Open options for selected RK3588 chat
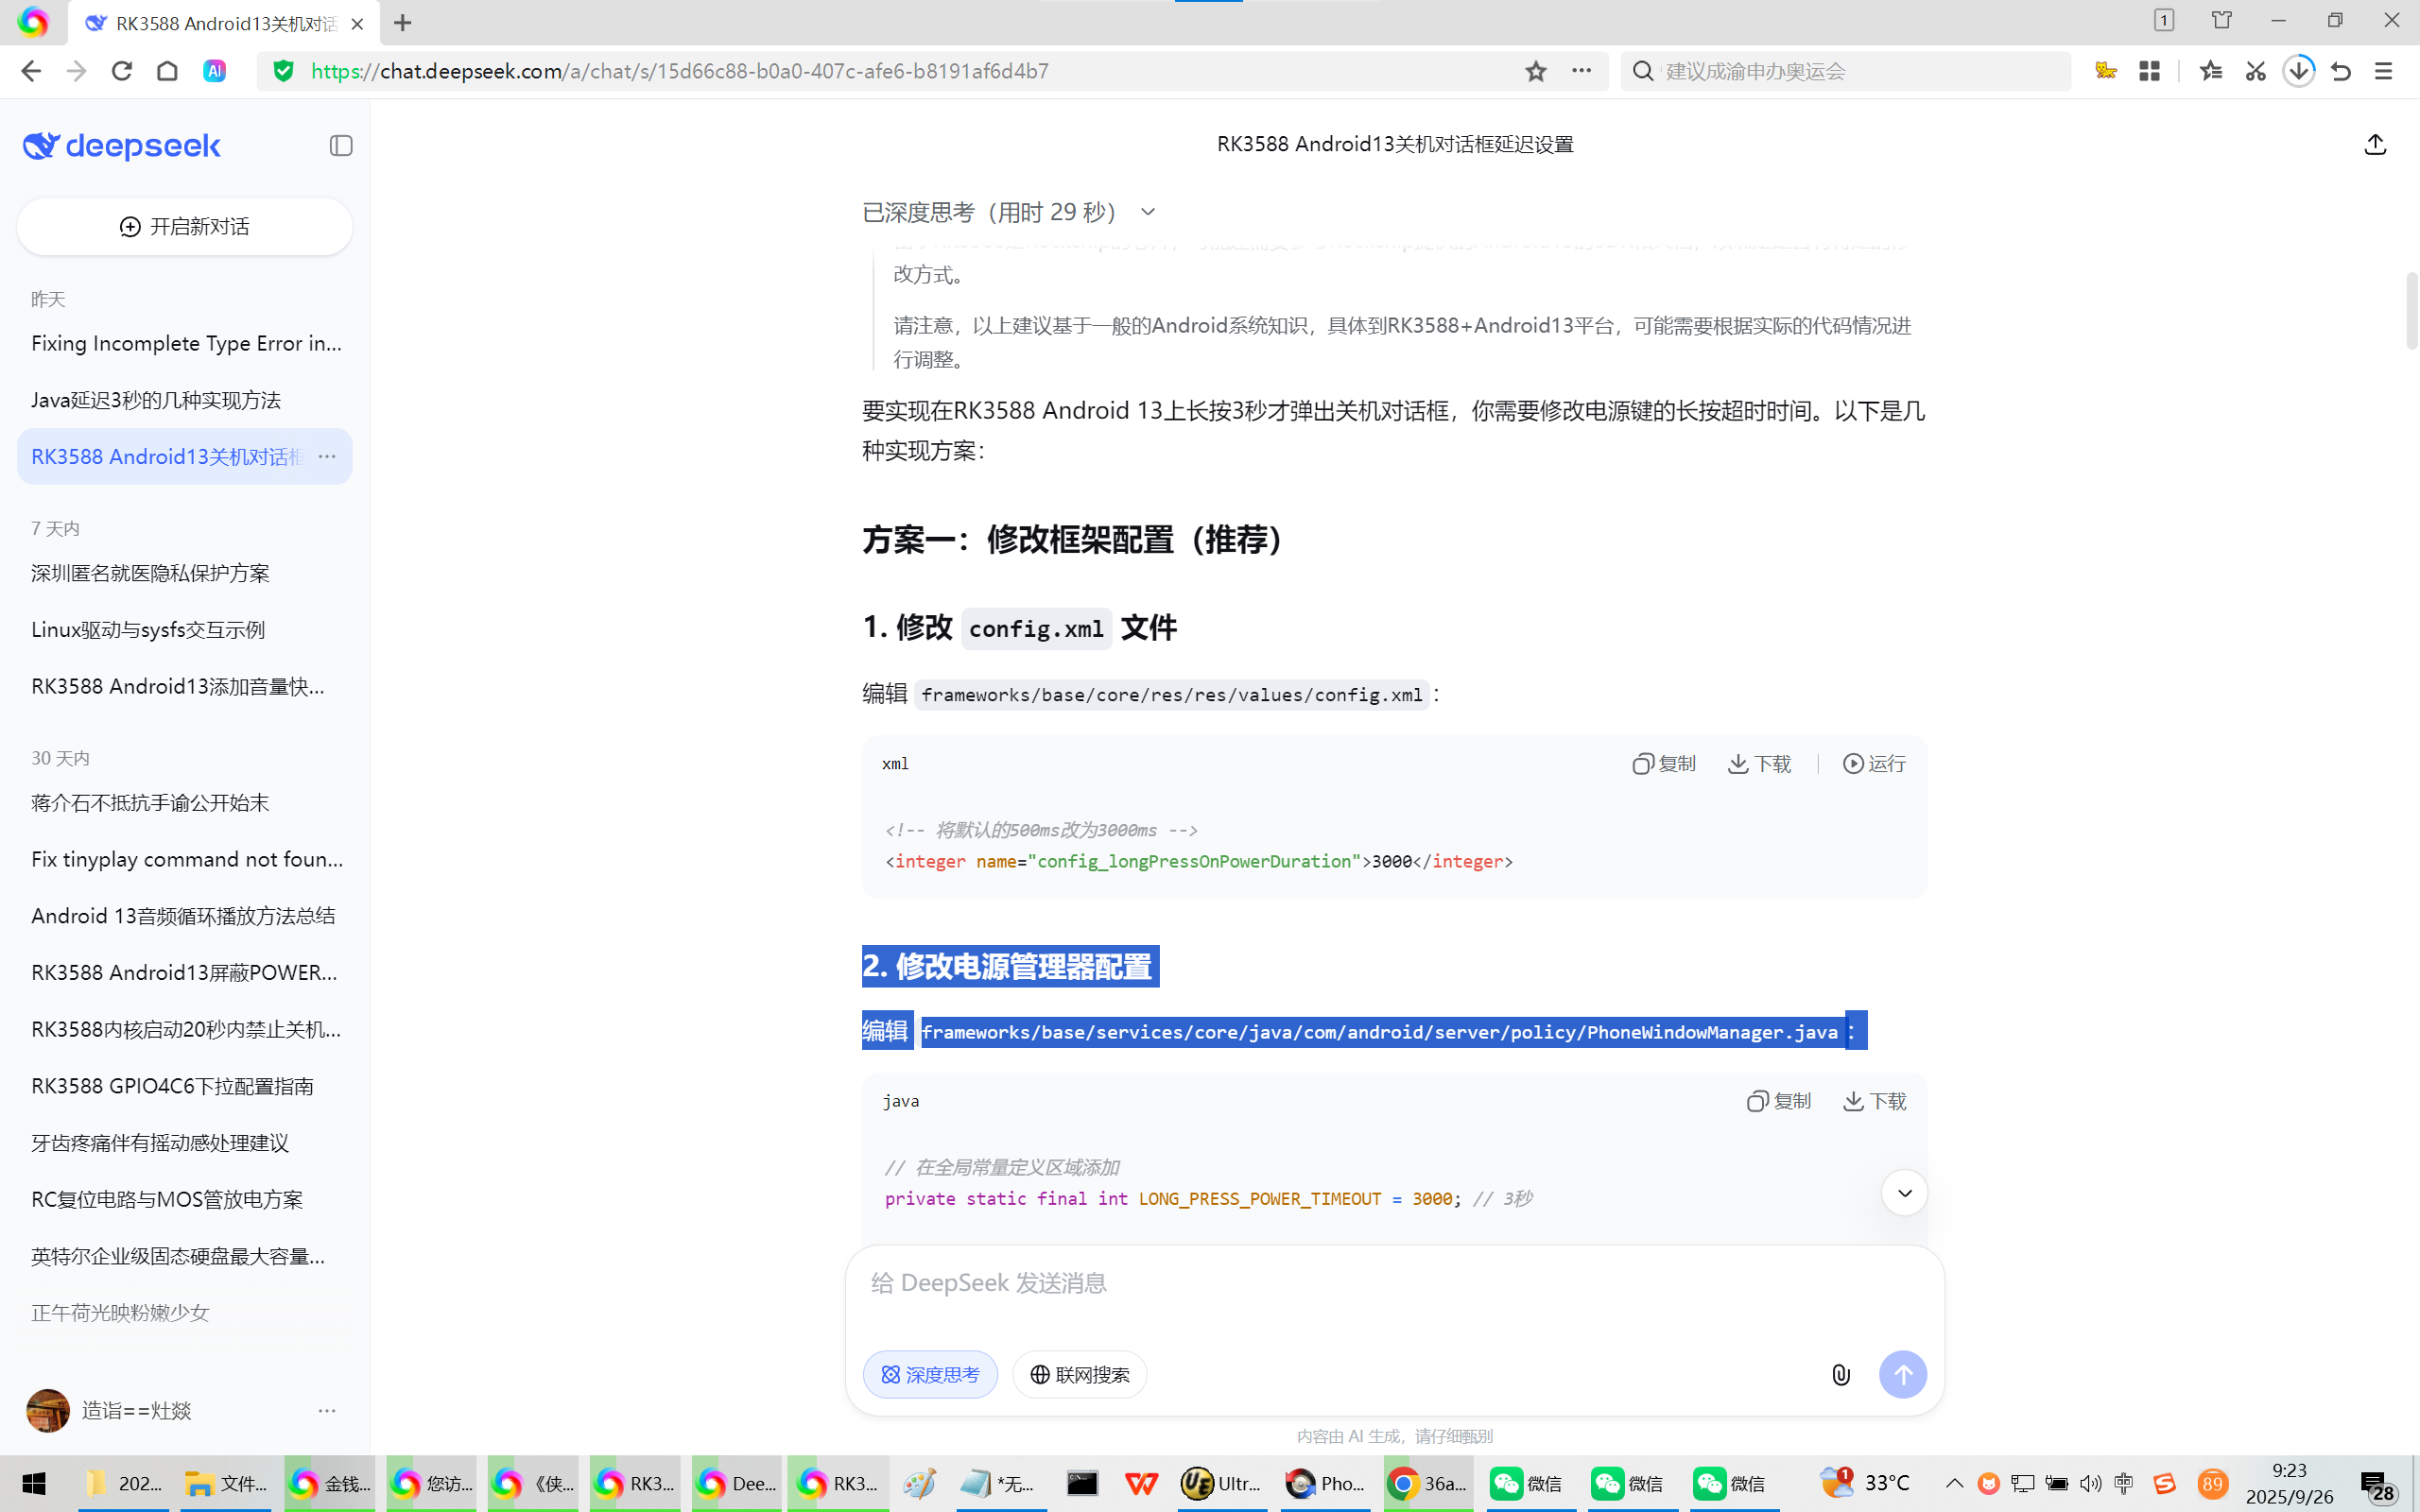 [327, 457]
